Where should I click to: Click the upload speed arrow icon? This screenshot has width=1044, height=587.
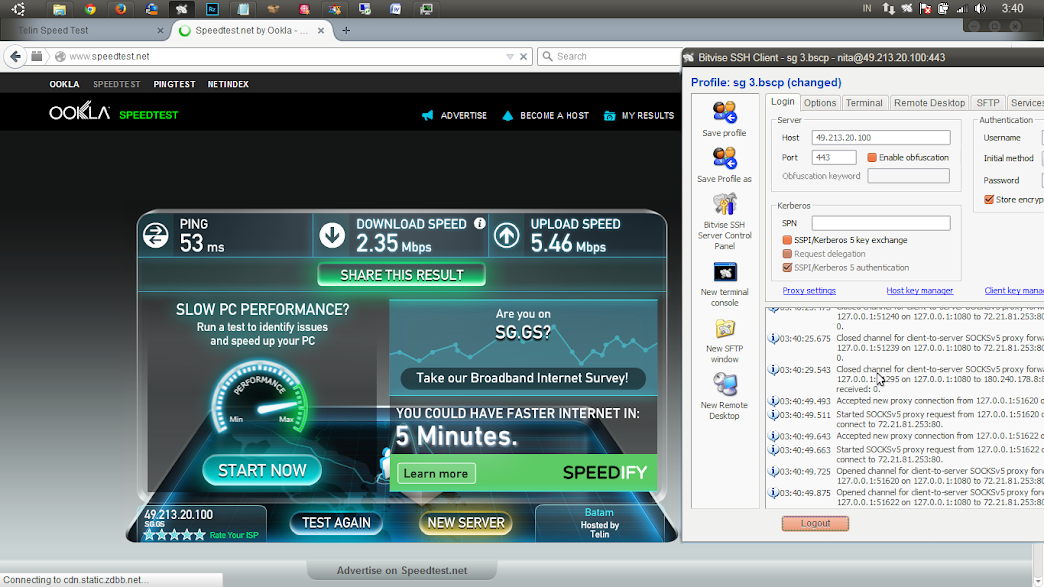[507, 235]
